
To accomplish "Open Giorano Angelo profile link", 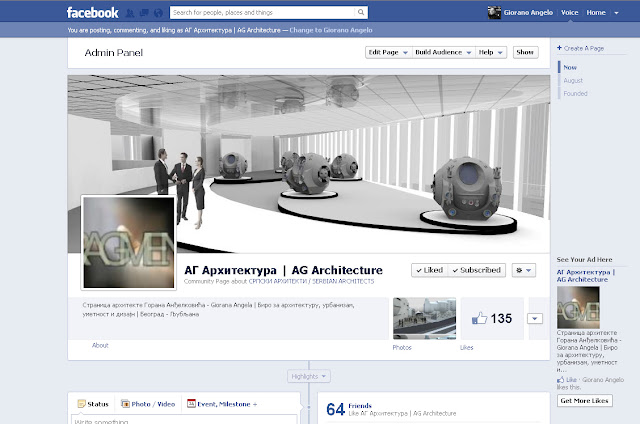I will coord(528,13).
